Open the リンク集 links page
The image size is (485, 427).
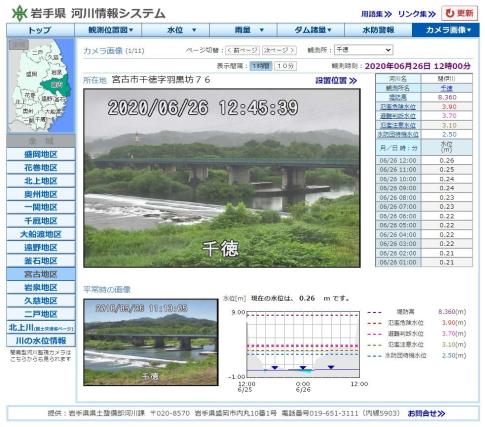point(417,14)
